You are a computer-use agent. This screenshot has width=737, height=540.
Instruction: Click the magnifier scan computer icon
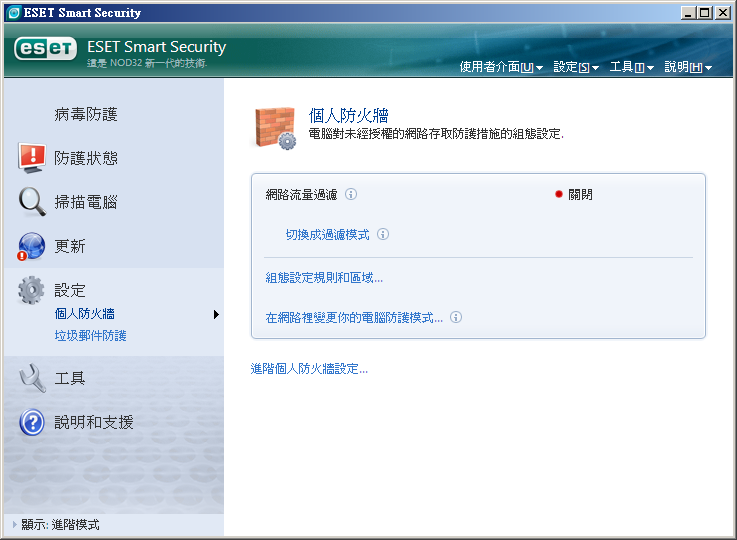pyautogui.click(x=32, y=202)
